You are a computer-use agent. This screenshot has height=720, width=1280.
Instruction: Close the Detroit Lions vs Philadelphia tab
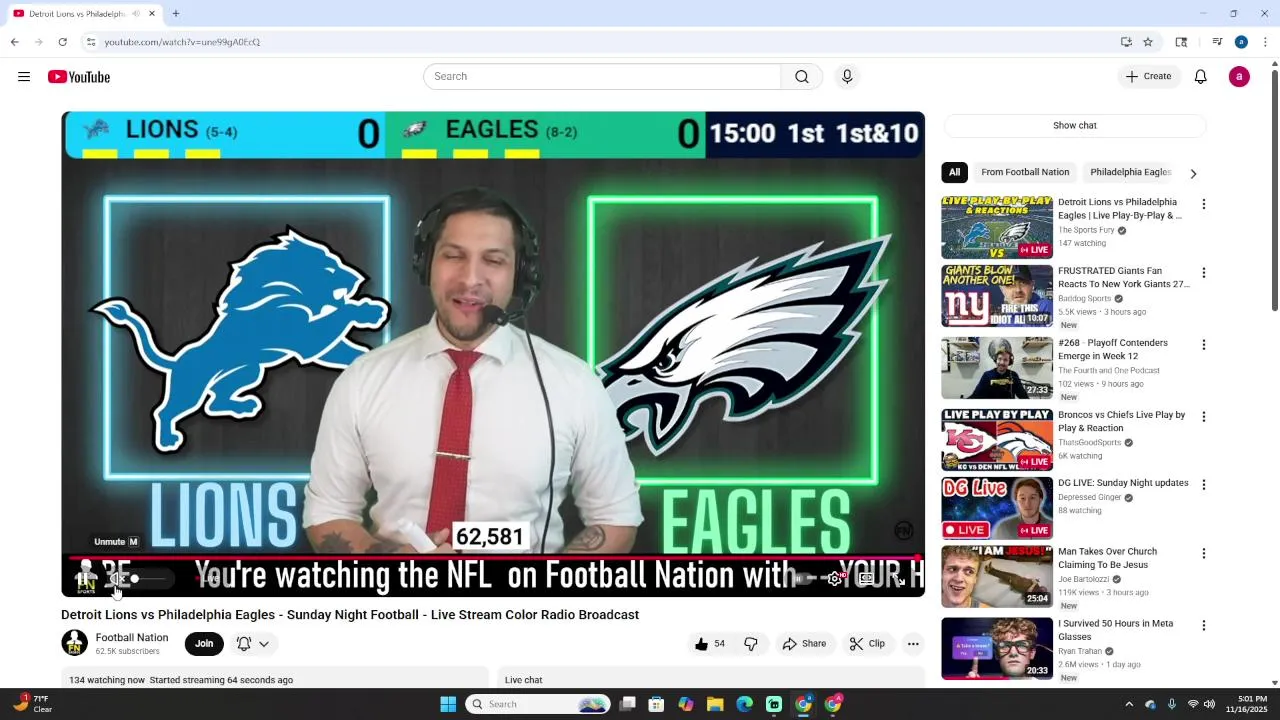[x=152, y=14]
